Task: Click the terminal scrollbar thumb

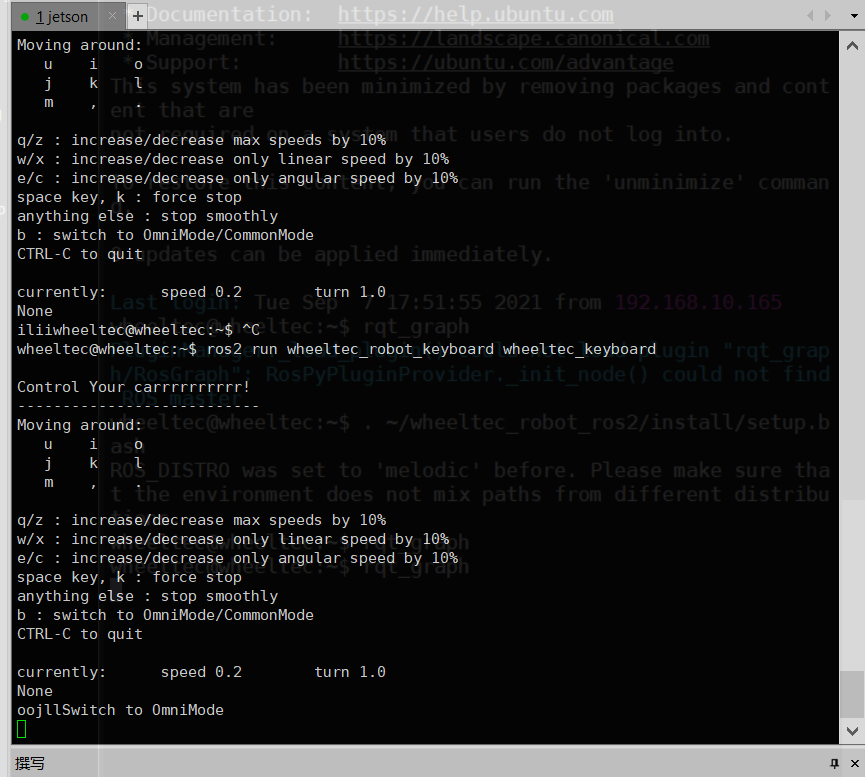Action: (852, 694)
